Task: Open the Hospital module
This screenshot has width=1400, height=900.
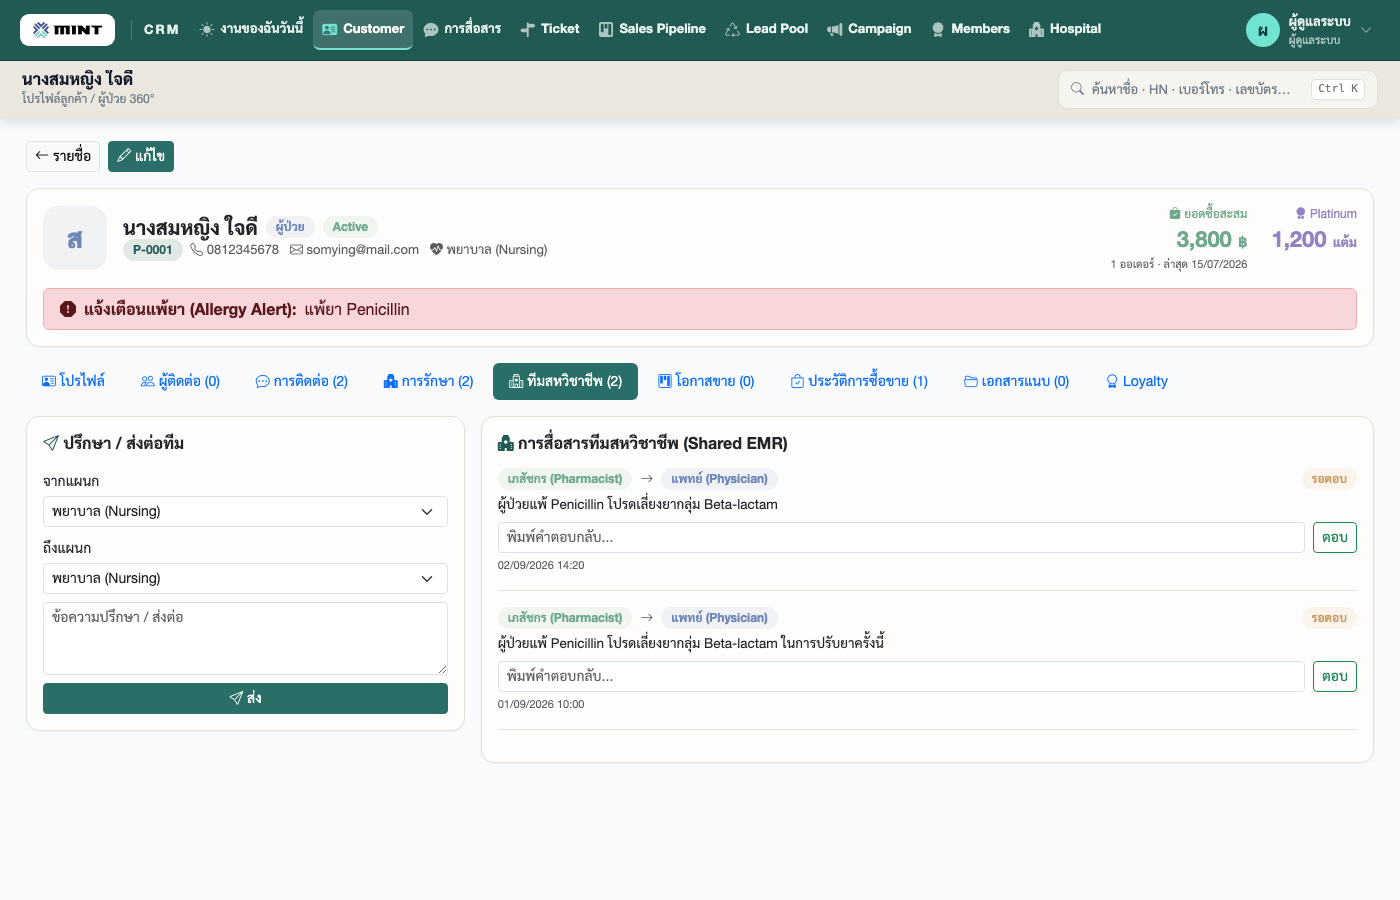Action: [1065, 29]
